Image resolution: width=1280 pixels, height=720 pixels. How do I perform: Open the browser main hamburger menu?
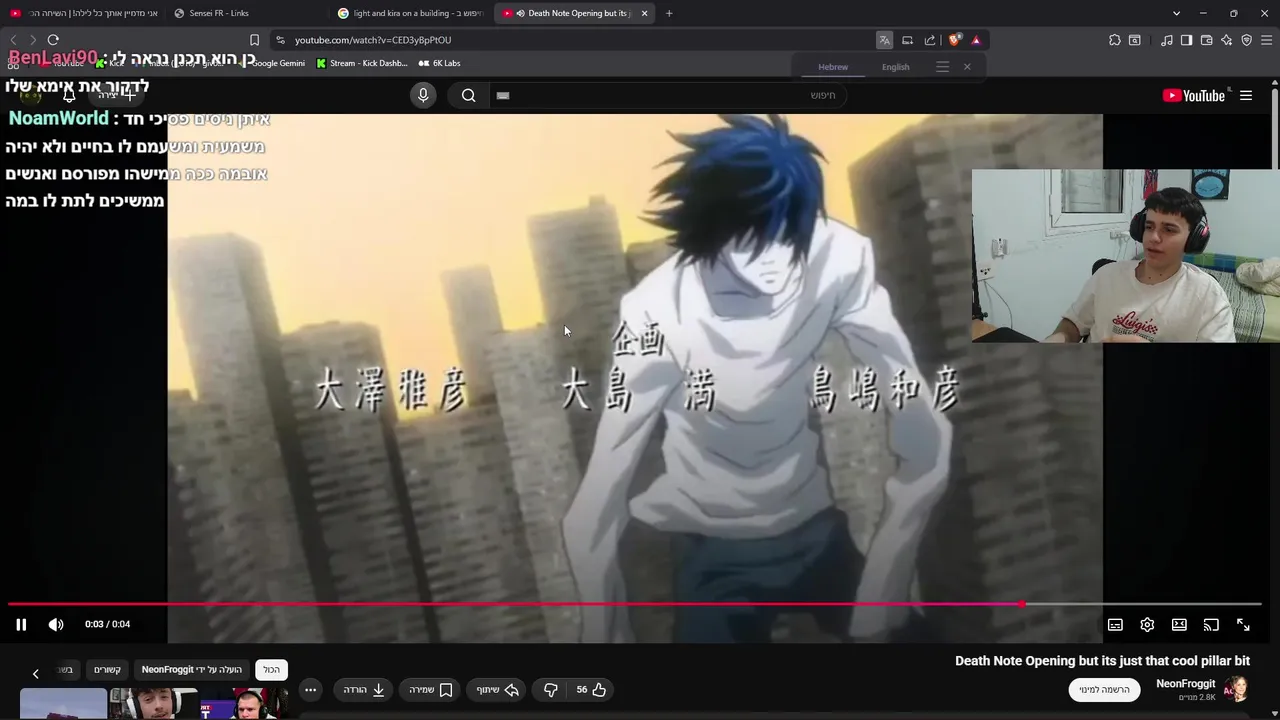(1266, 40)
